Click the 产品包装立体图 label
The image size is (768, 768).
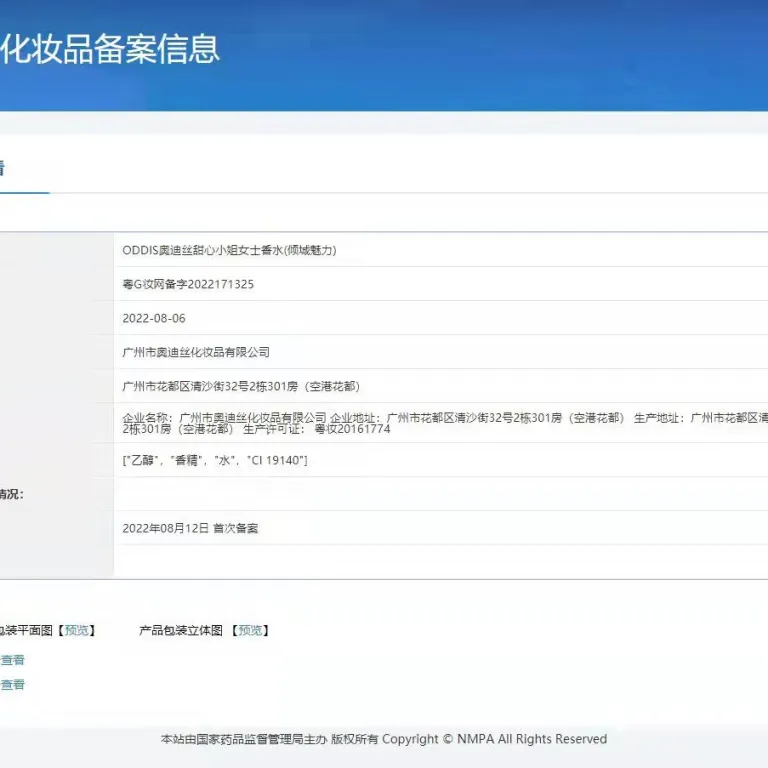pos(181,630)
